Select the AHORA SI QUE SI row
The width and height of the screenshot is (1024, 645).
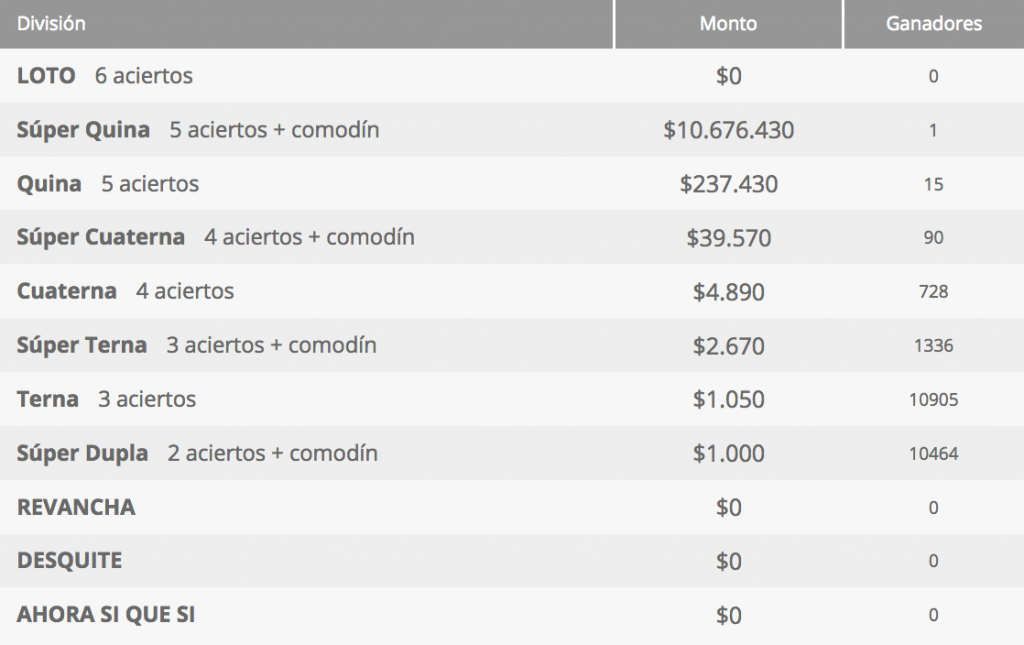(x=512, y=615)
